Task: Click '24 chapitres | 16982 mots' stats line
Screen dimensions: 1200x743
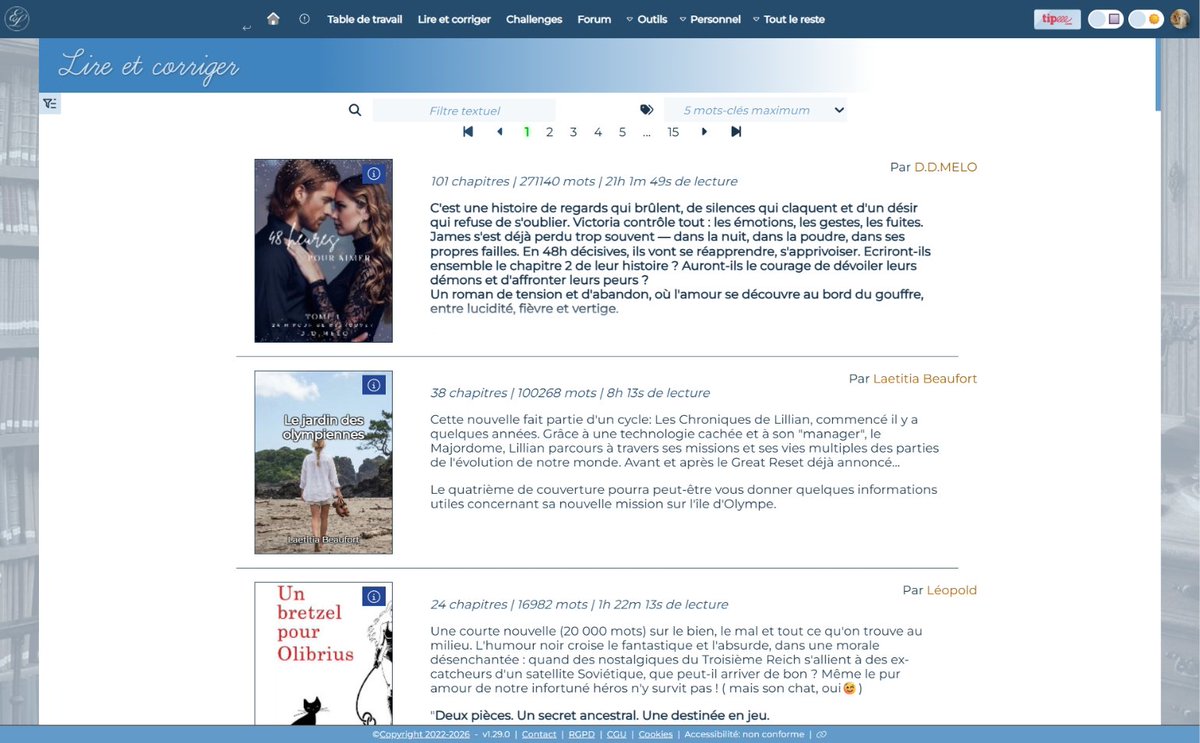Action: pyautogui.click(x=579, y=604)
